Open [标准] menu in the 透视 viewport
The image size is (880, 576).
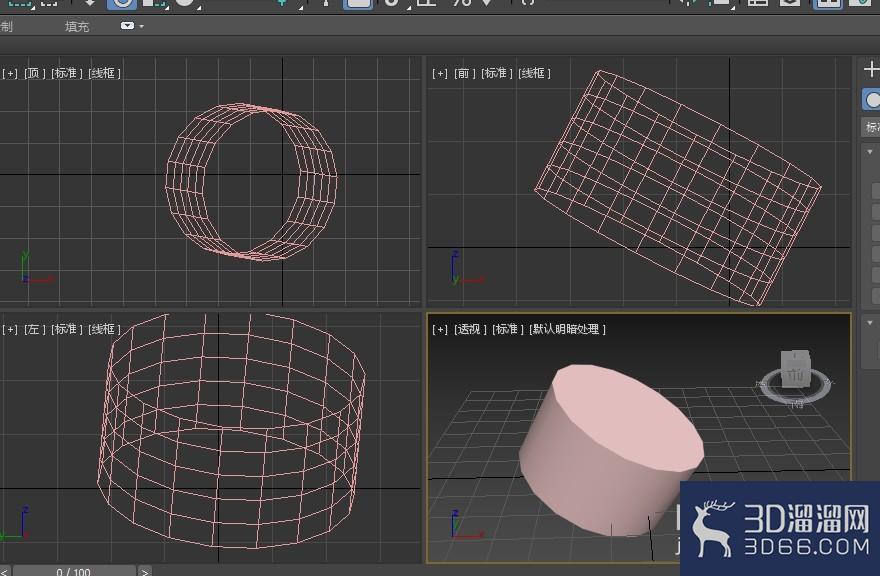[508, 329]
